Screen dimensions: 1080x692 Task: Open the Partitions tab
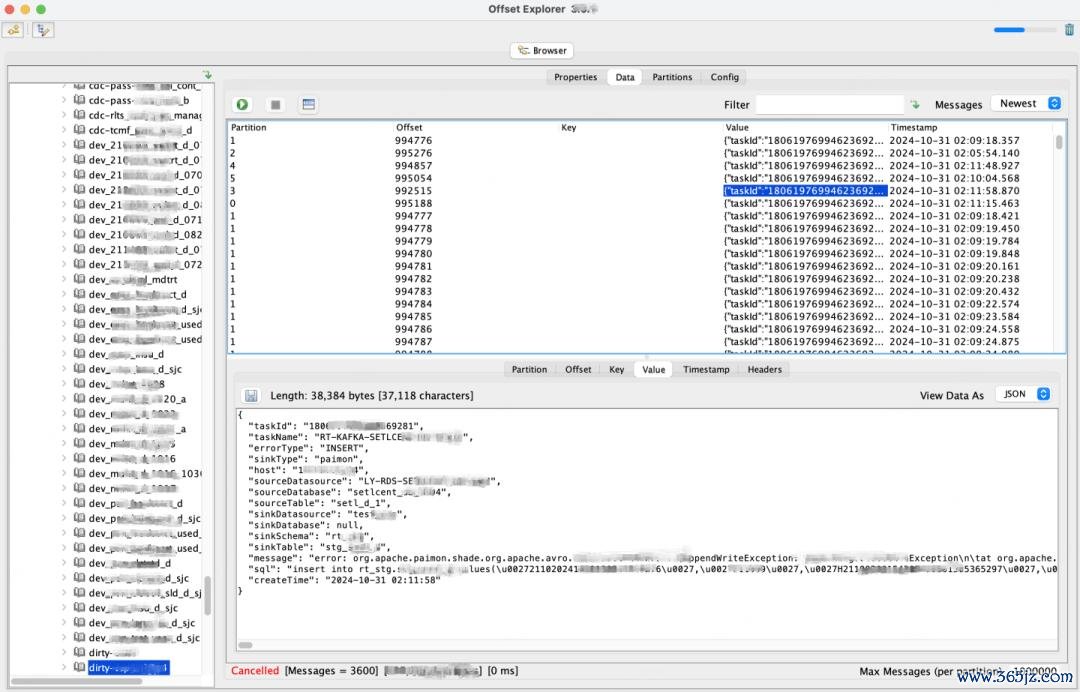[672, 77]
